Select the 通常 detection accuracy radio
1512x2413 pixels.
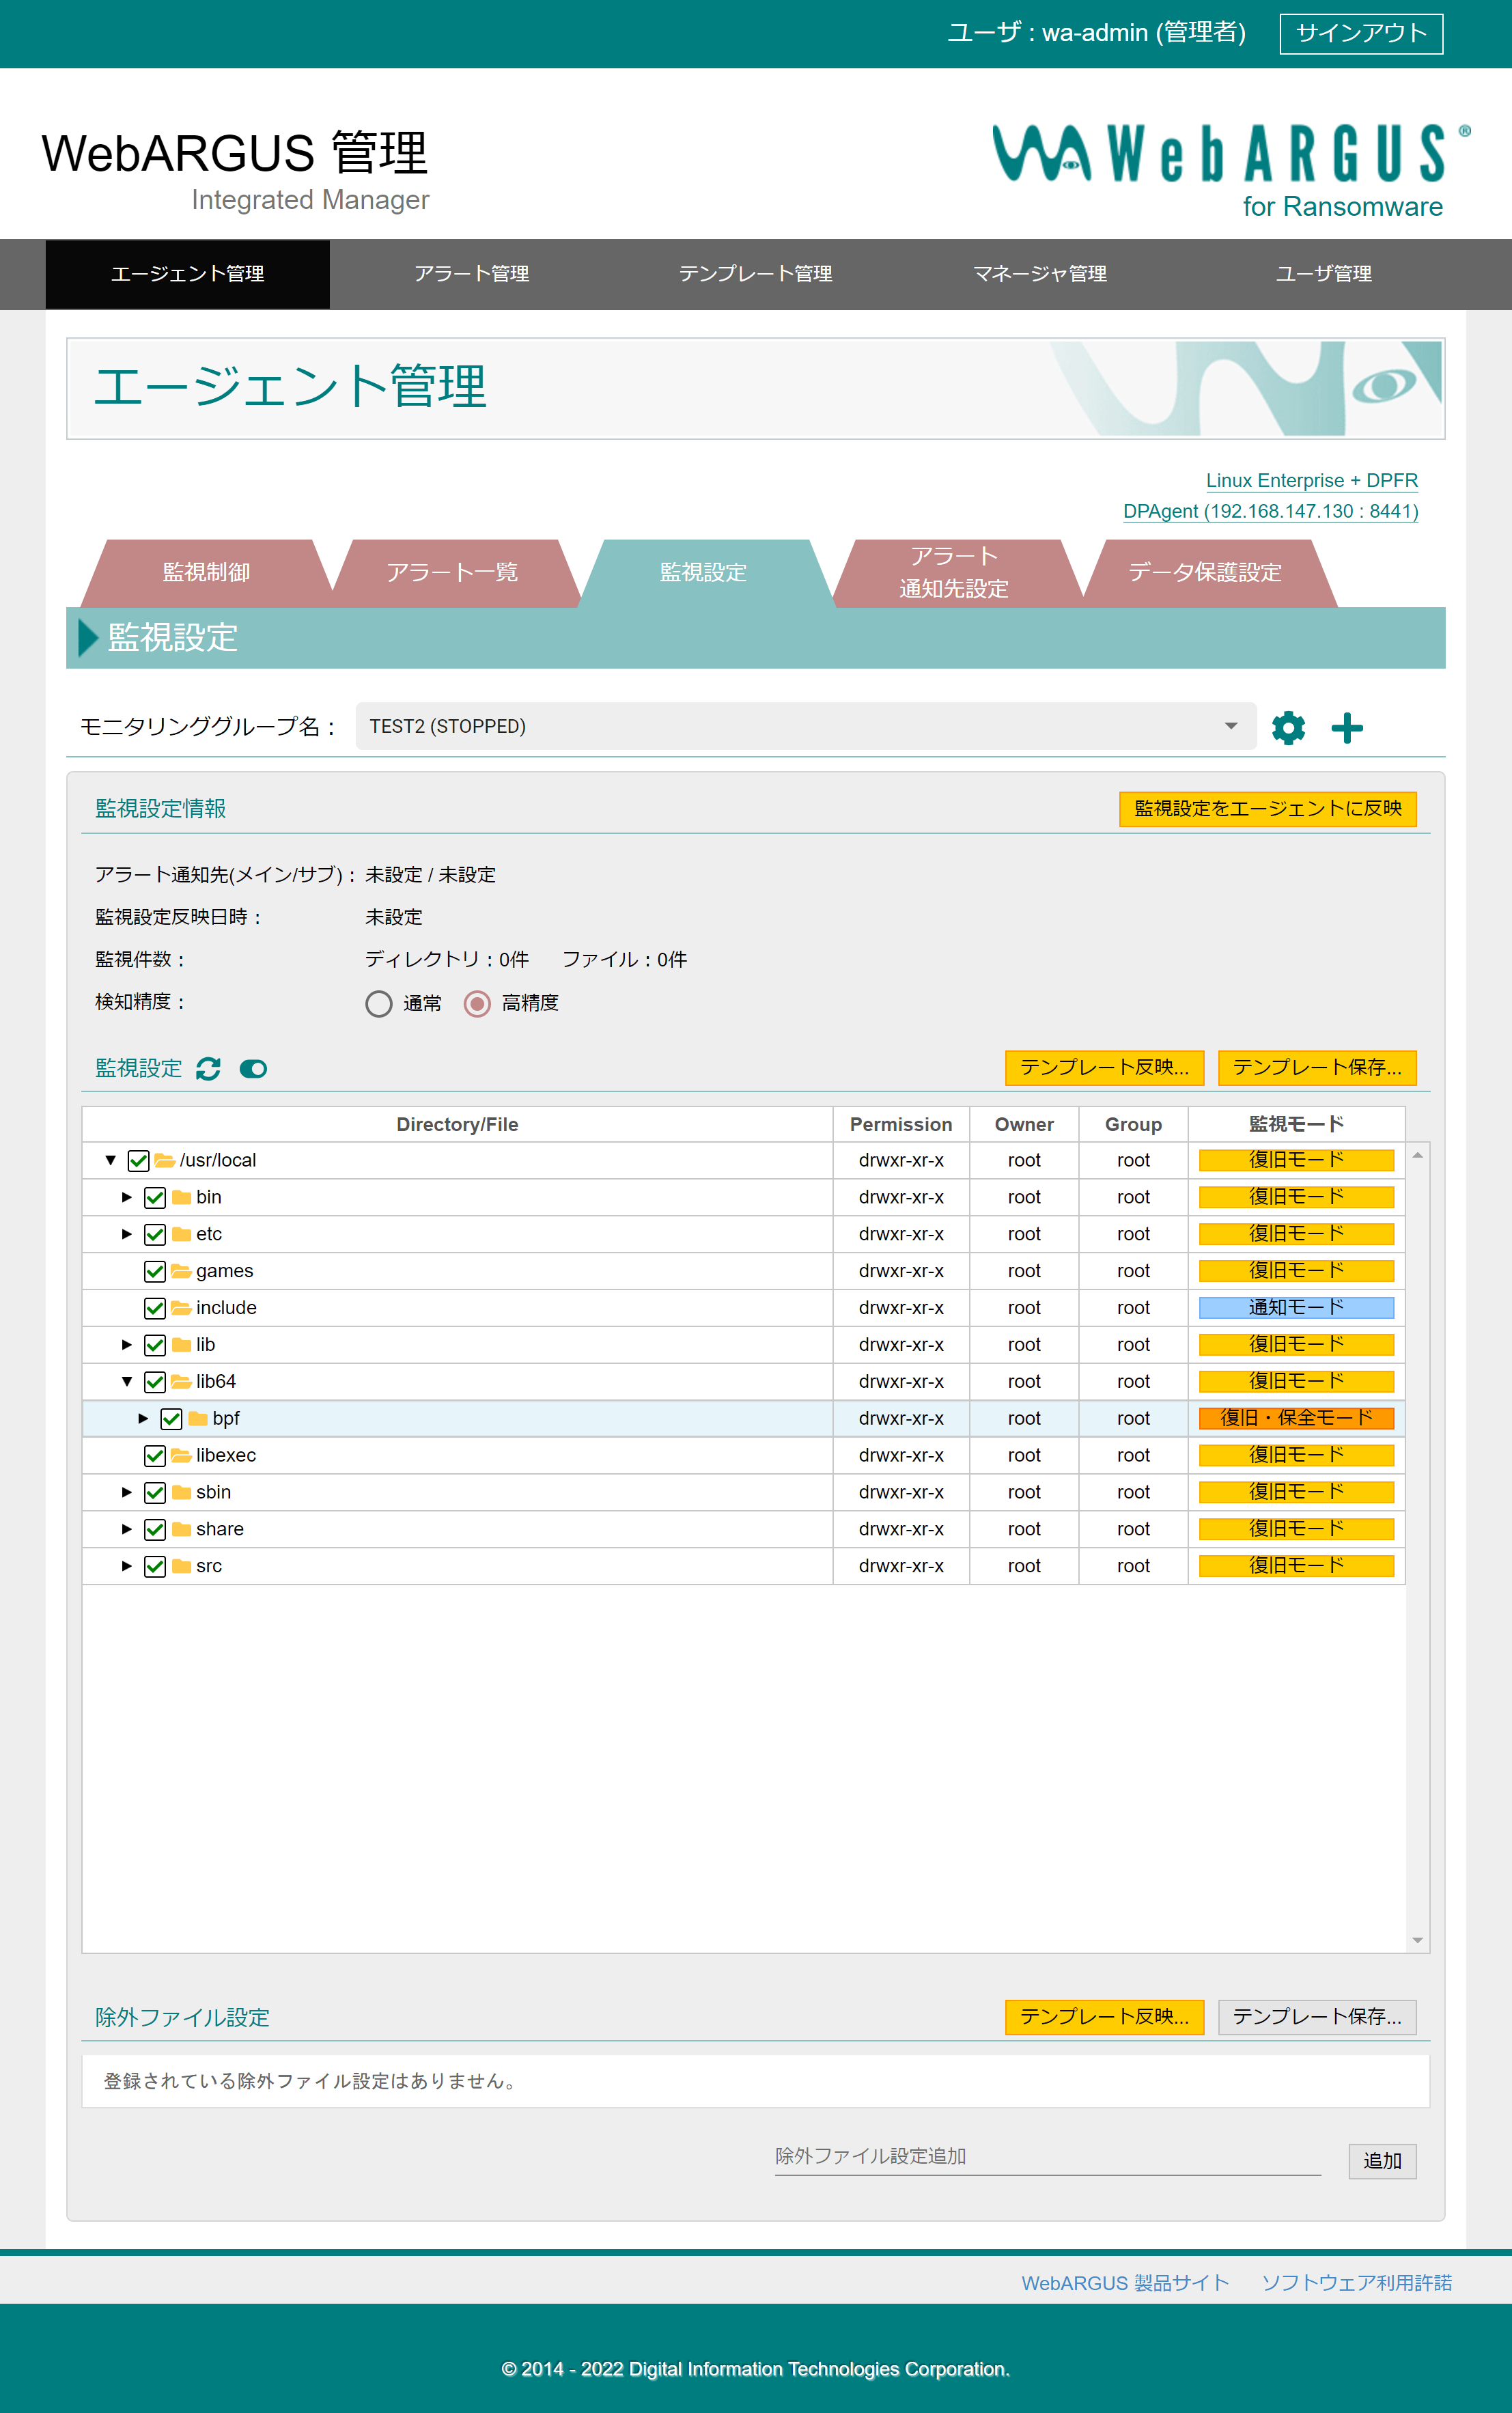(379, 1003)
